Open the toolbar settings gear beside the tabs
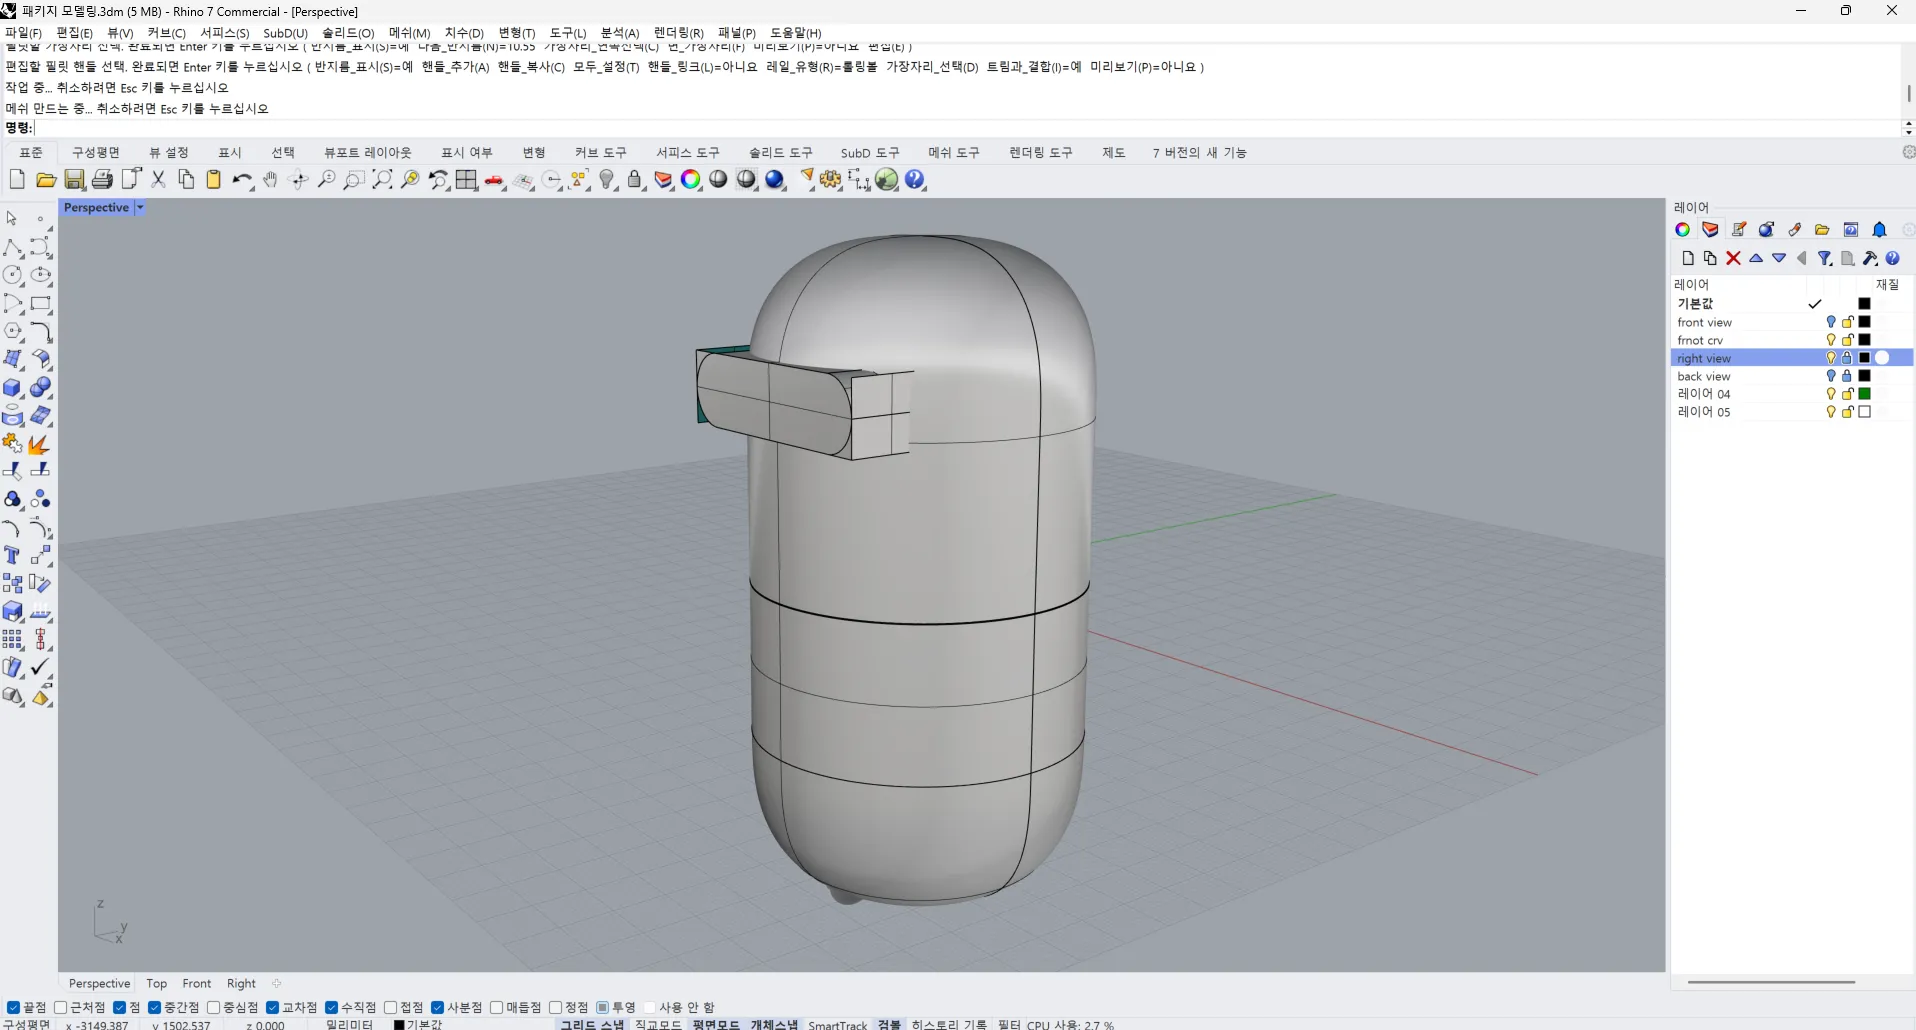Viewport: 1916px width, 1030px height. [1908, 152]
